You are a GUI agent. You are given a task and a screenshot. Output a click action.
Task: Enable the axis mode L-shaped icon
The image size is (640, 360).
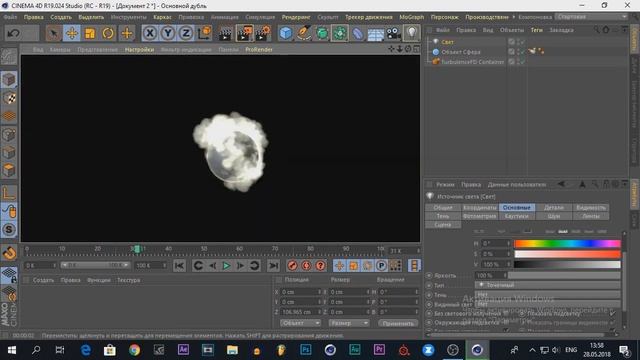[9, 193]
